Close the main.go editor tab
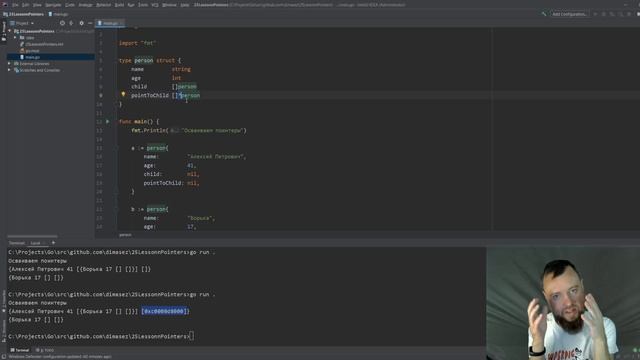 click(x=121, y=23)
